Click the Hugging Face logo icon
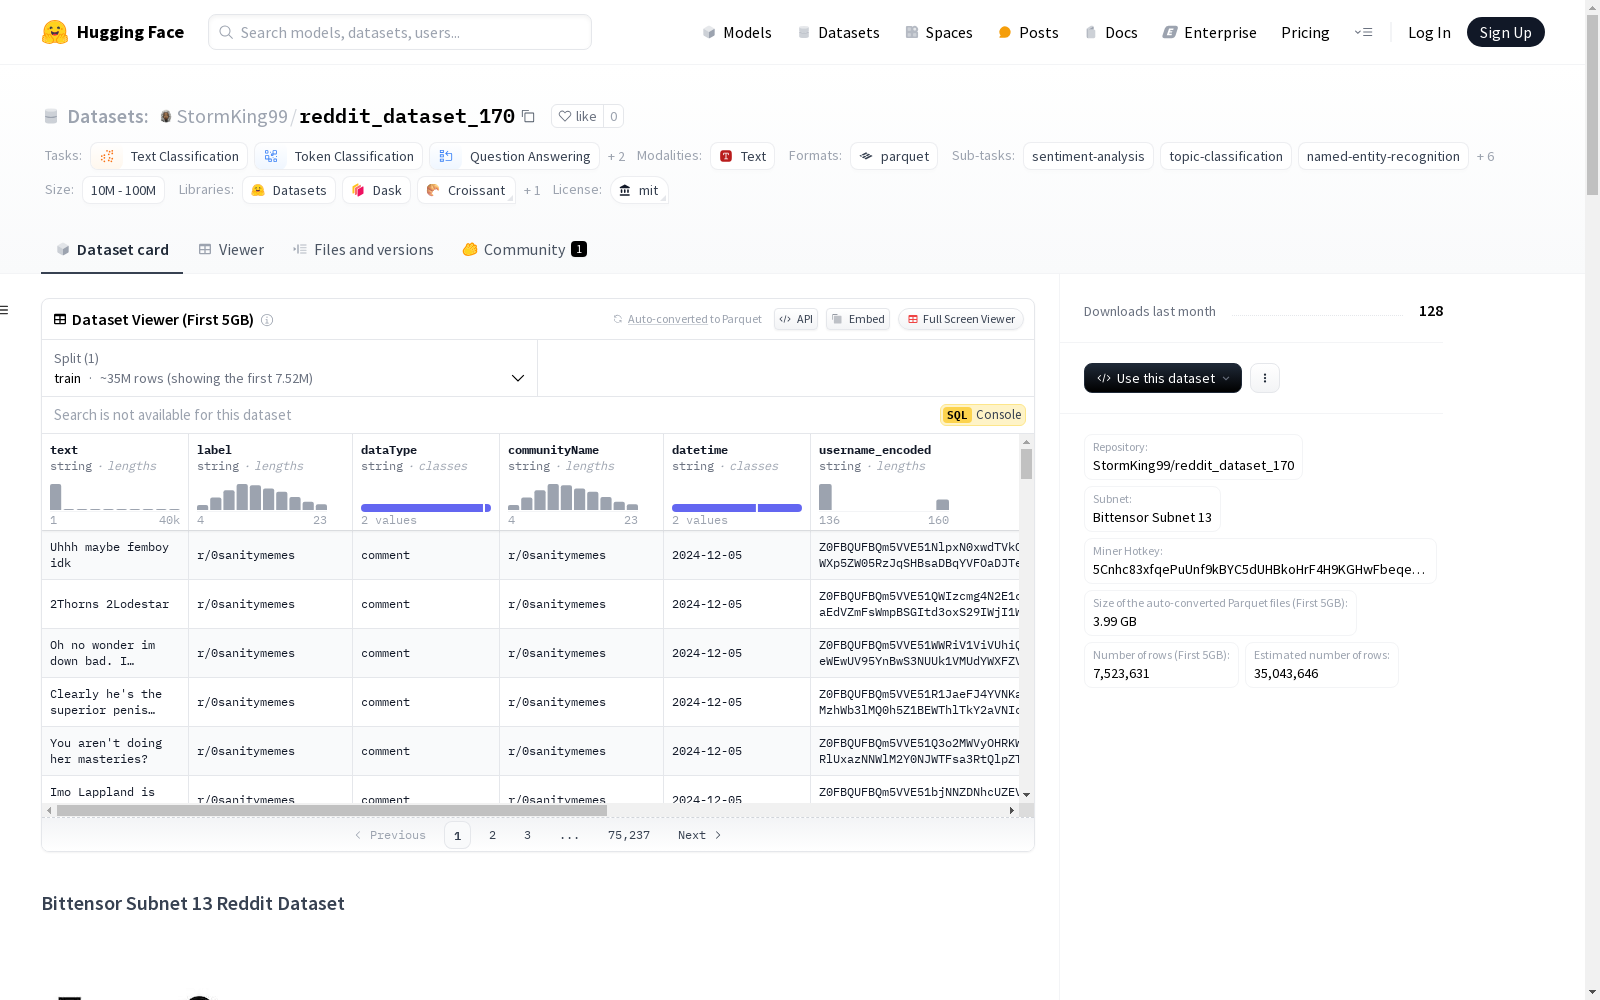This screenshot has width=1600, height=1000. tap(55, 32)
